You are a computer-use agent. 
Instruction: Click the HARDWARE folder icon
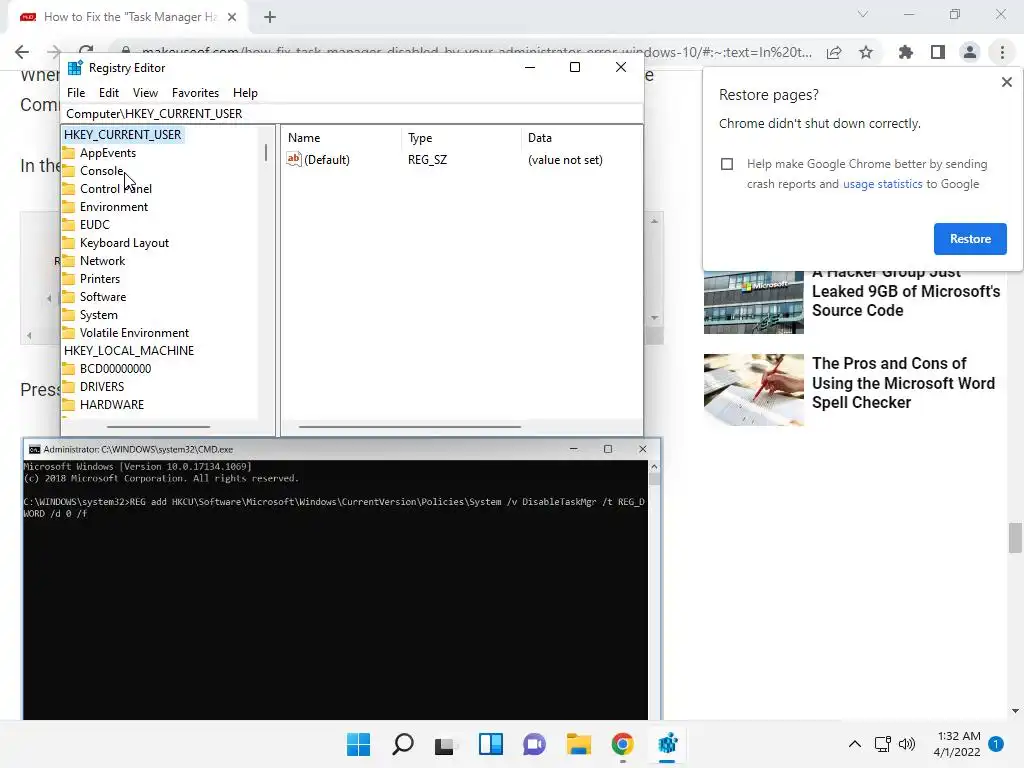click(x=69, y=404)
